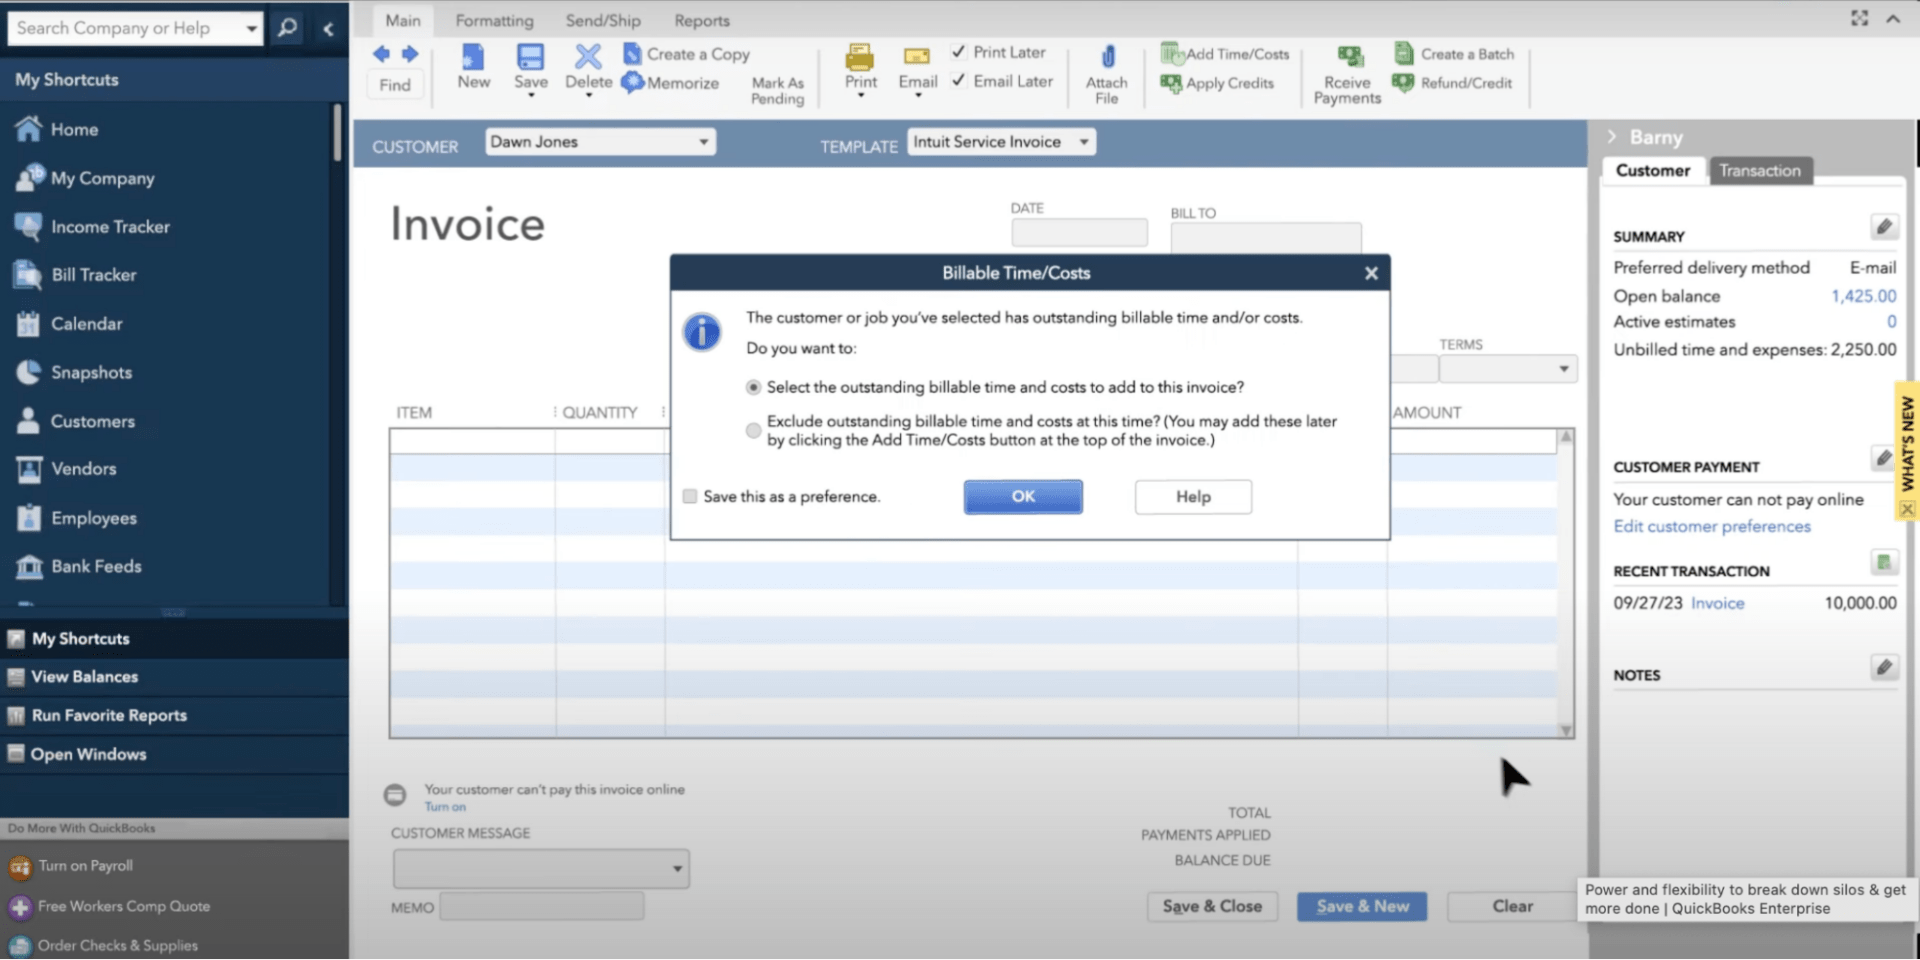Change the Intuit Service Invoice template

1083,141
